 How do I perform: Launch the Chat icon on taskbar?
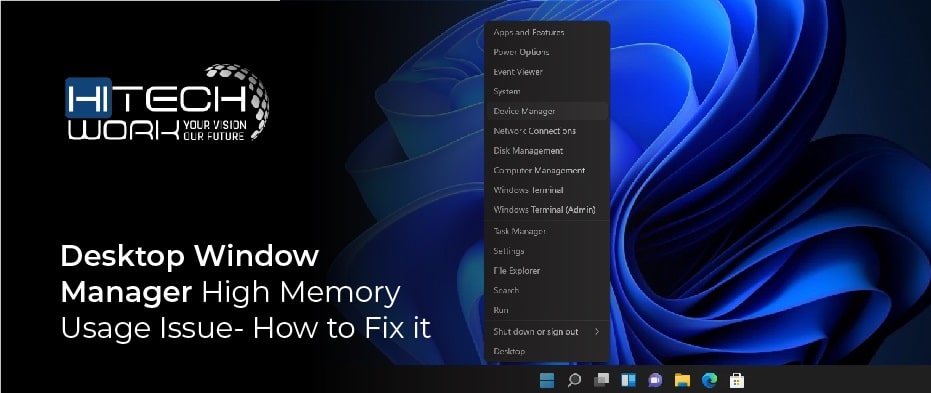click(x=655, y=380)
